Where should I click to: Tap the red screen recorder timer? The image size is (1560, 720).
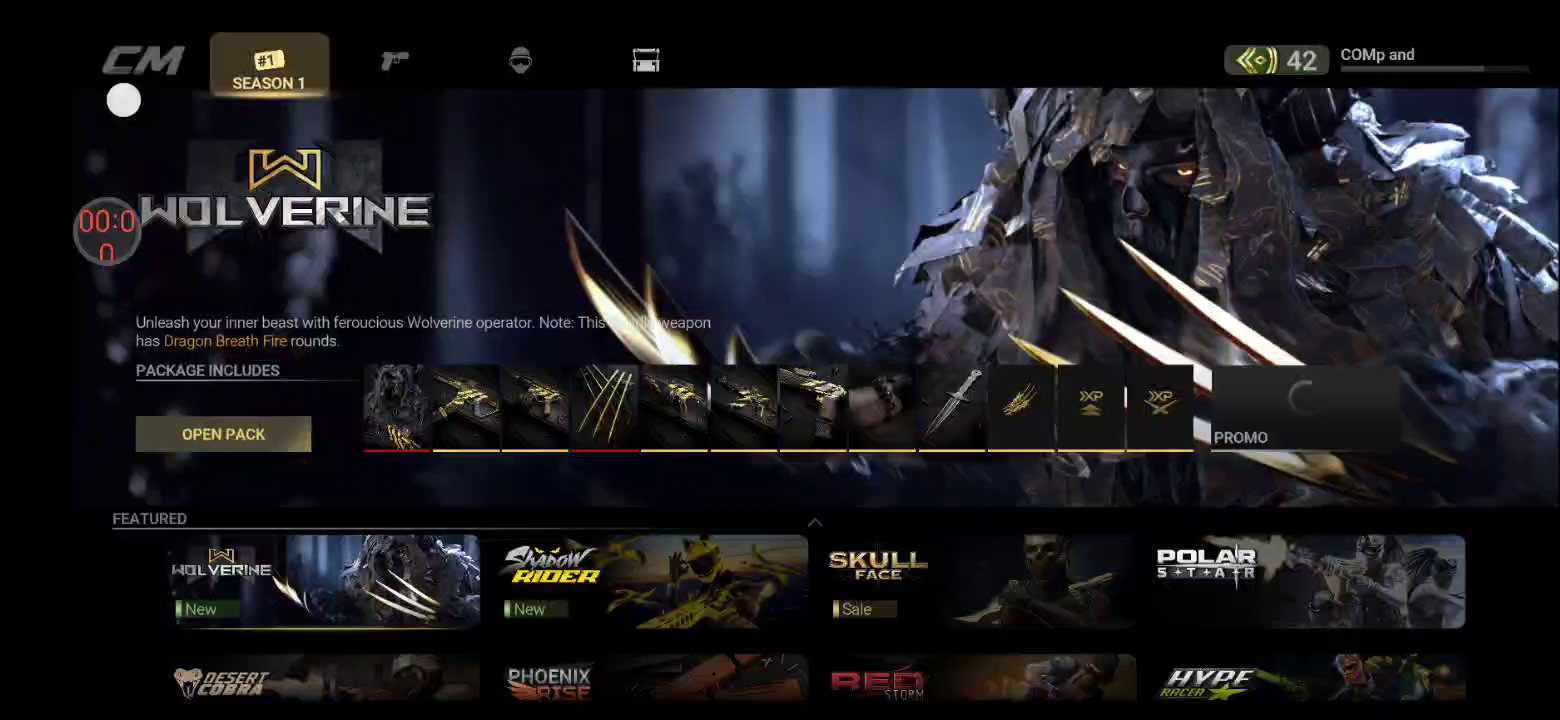tap(107, 231)
